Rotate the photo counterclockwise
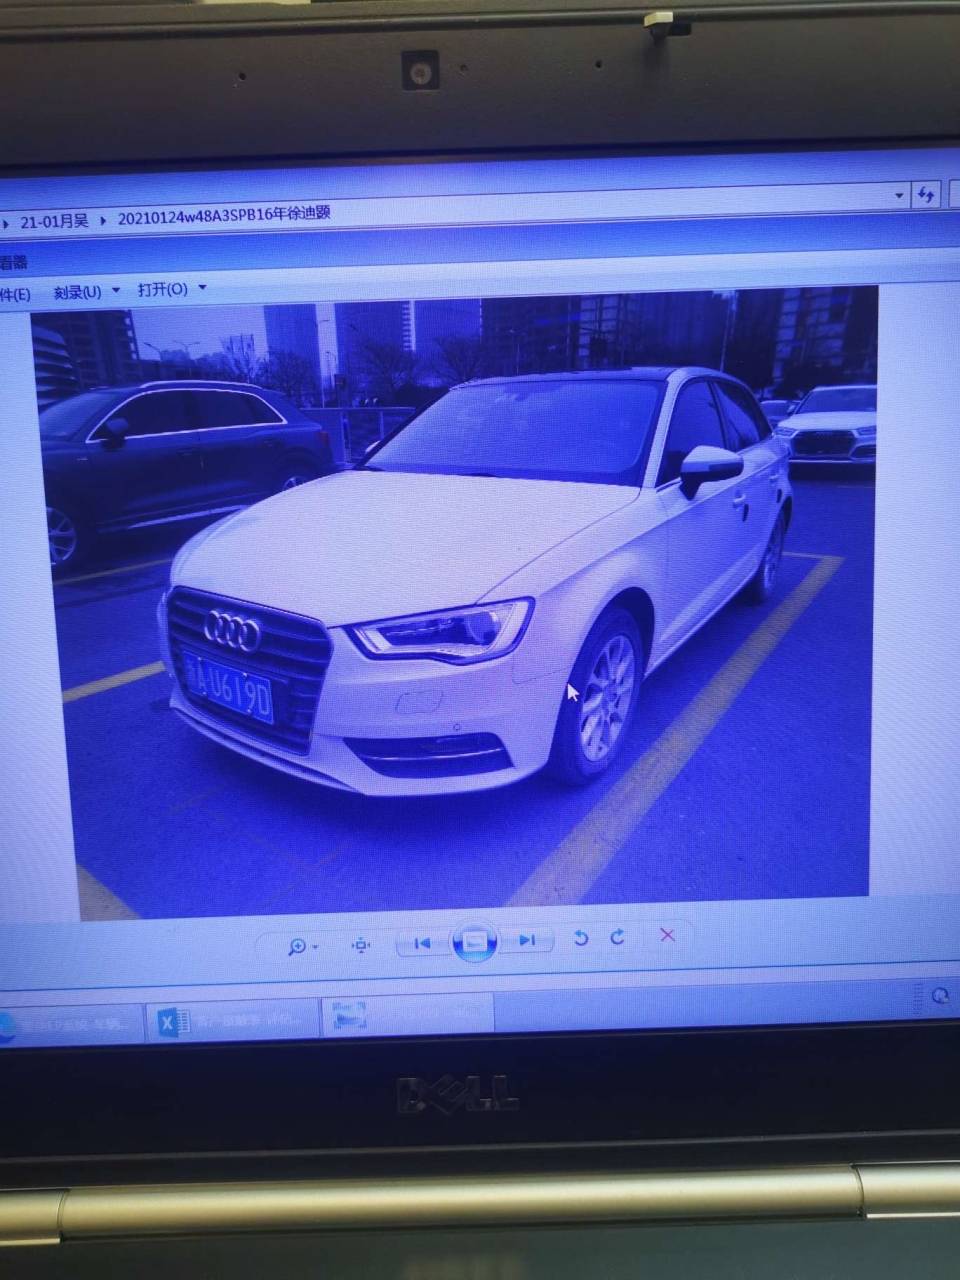Image resolution: width=960 pixels, height=1280 pixels. pyautogui.click(x=580, y=938)
